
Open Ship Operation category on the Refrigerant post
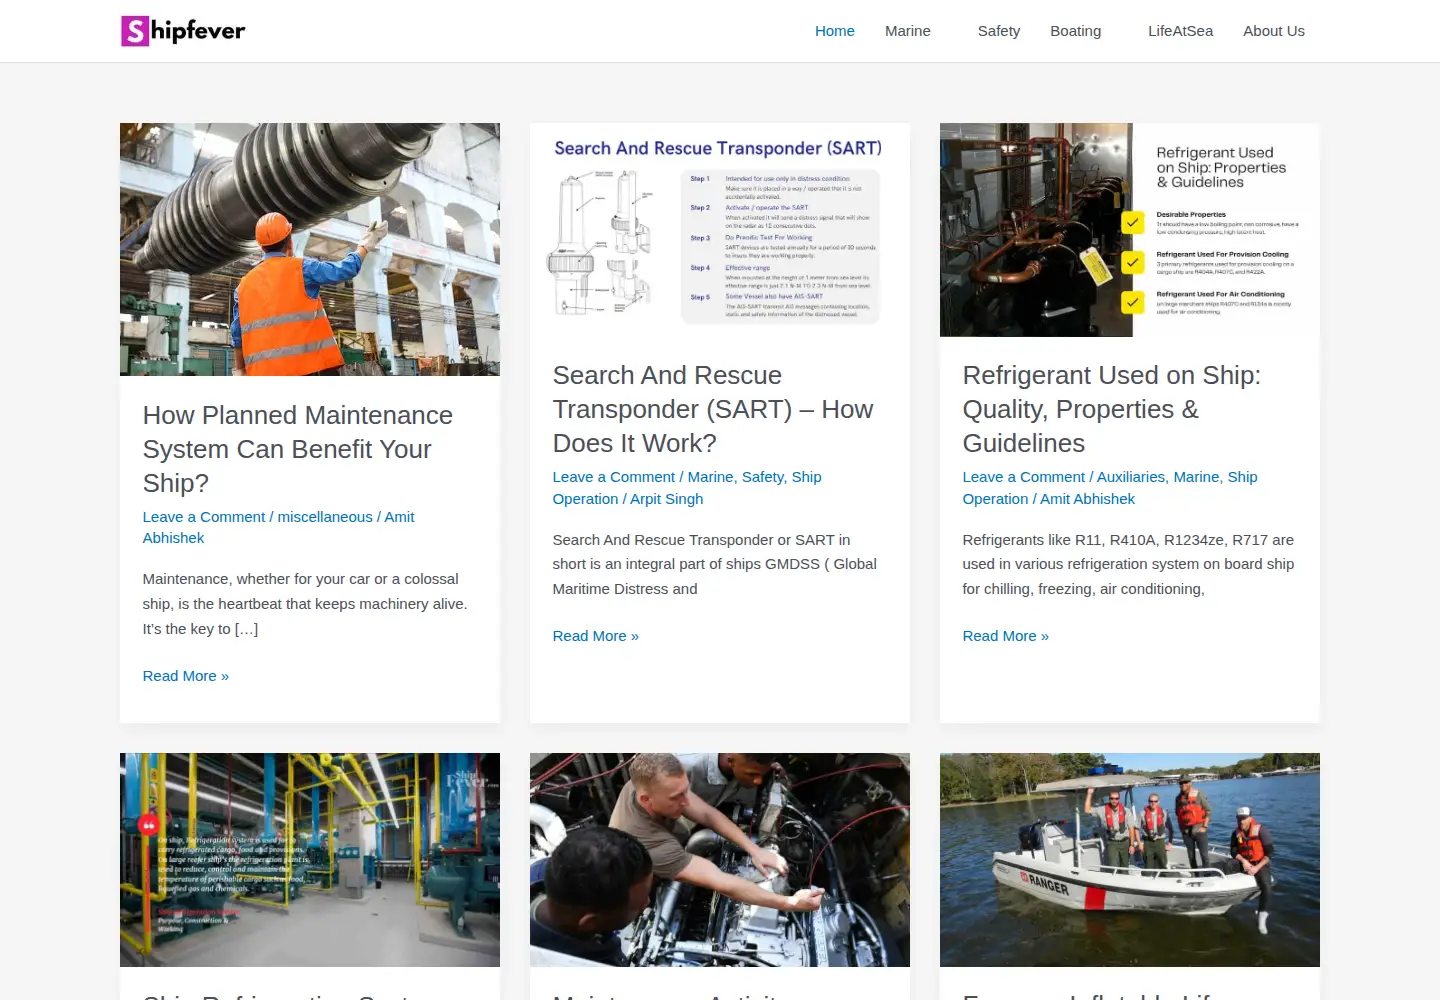(x=1110, y=488)
